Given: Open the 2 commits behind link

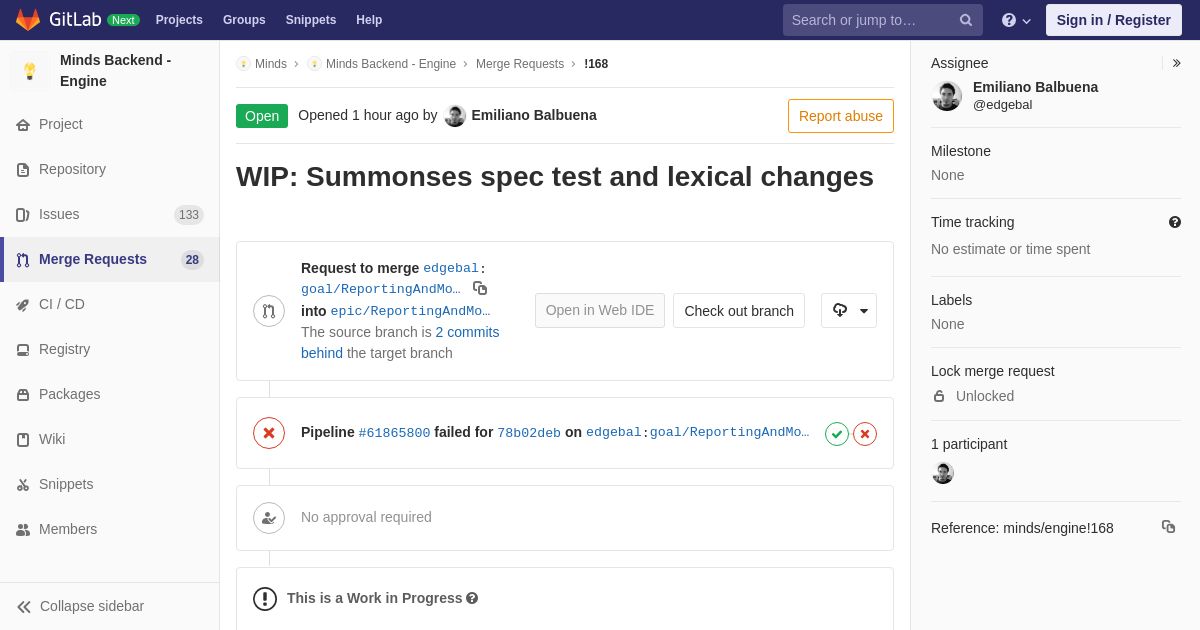Looking at the screenshot, I should click(400, 342).
